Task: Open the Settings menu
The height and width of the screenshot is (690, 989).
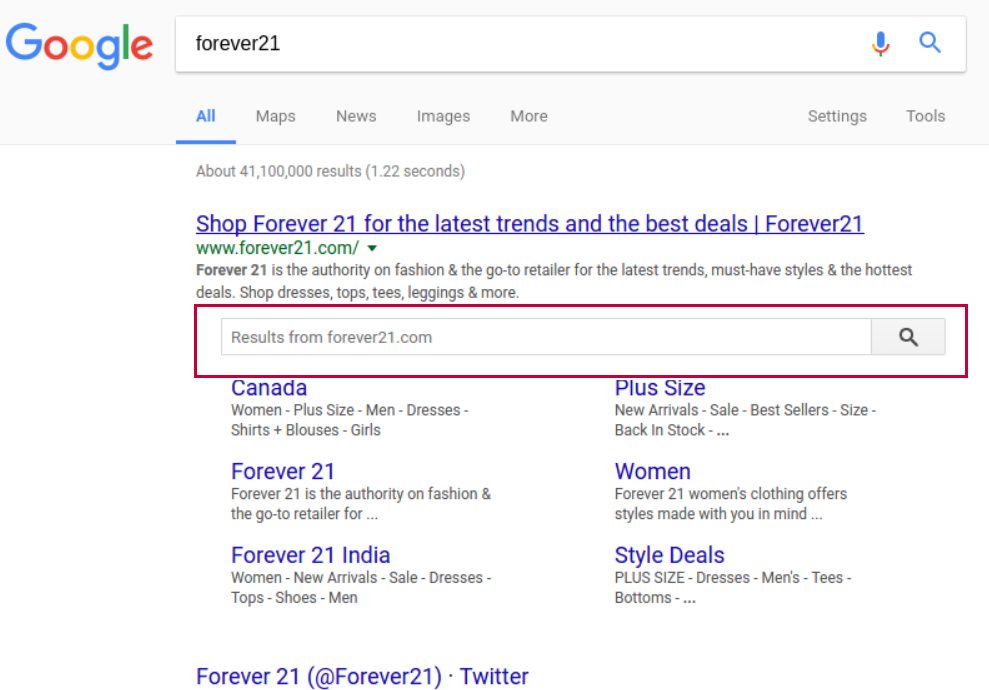Action: pyautogui.click(x=837, y=116)
